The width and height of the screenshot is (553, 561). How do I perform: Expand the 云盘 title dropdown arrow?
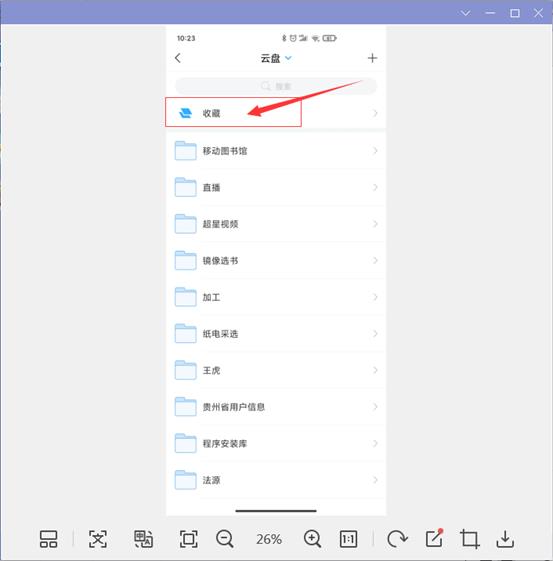coord(288,58)
